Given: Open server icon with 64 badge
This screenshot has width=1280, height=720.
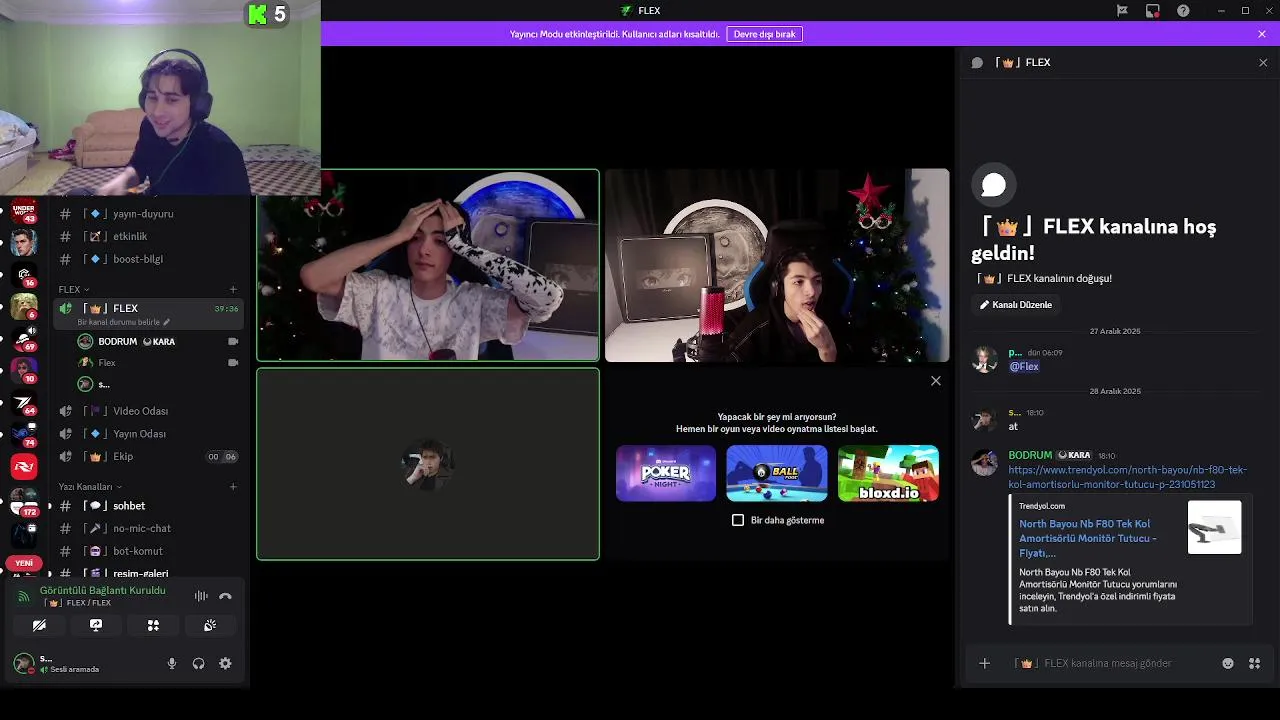Looking at the screenshot, I should coord(24,403).
